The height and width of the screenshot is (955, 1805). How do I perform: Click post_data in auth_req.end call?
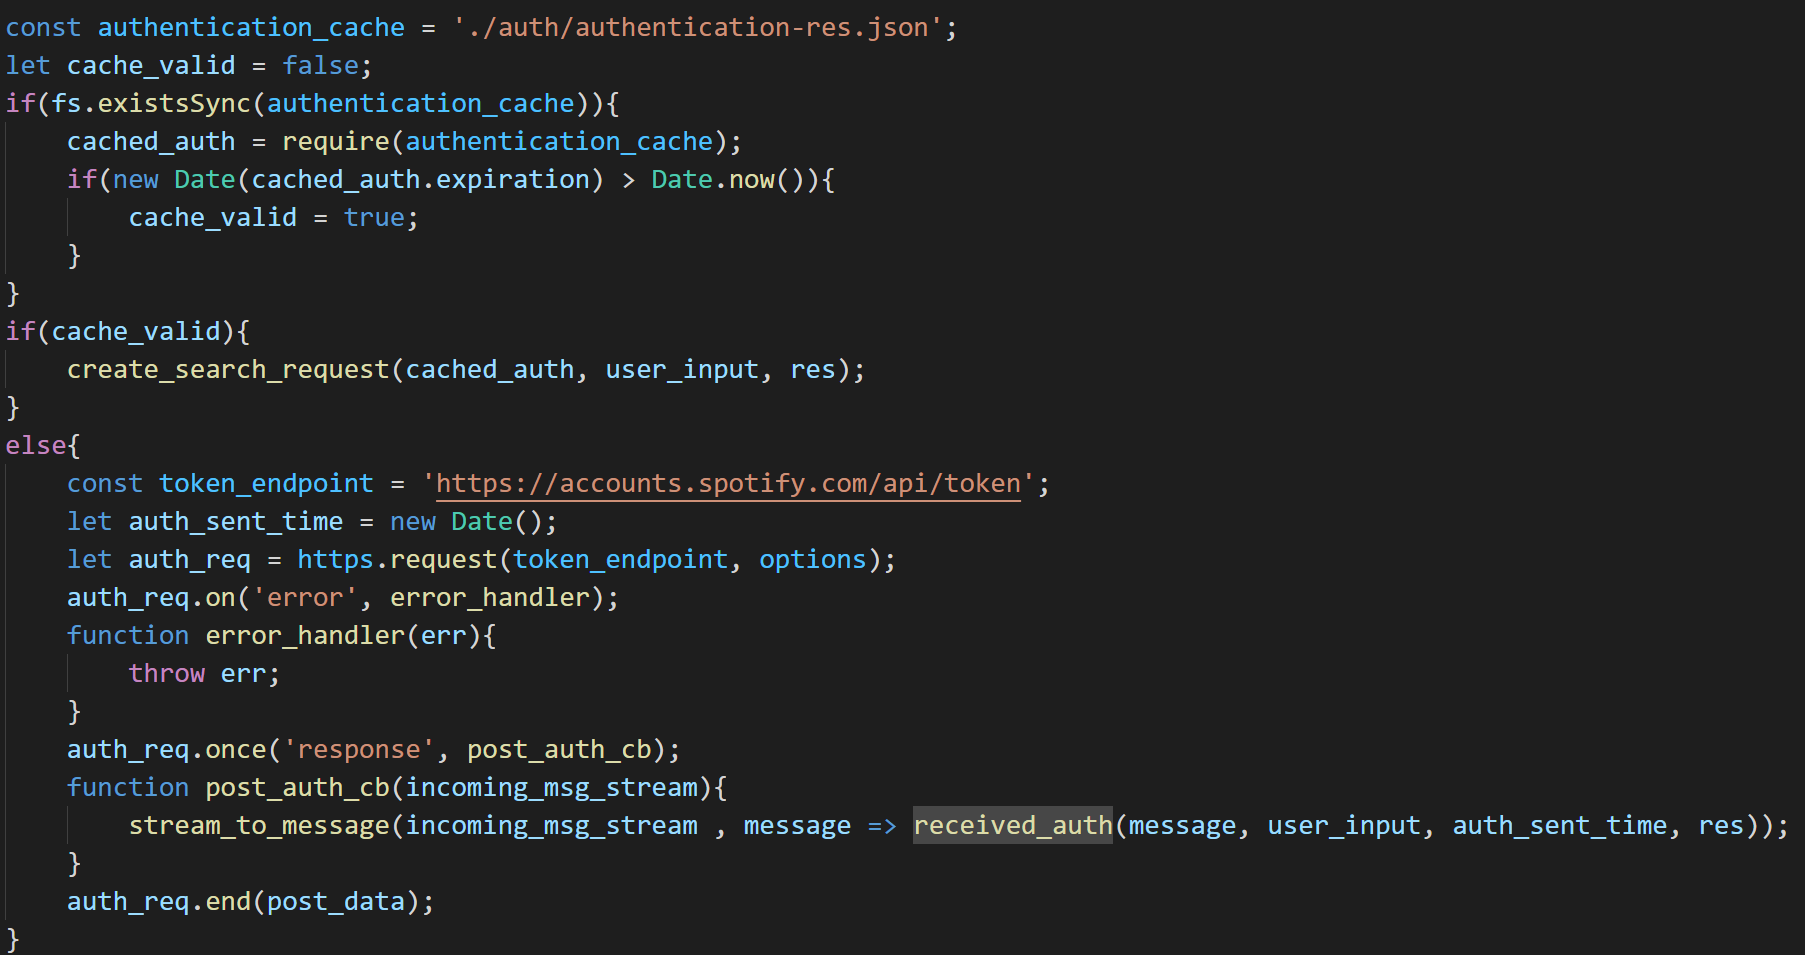(x=335, y=902)
